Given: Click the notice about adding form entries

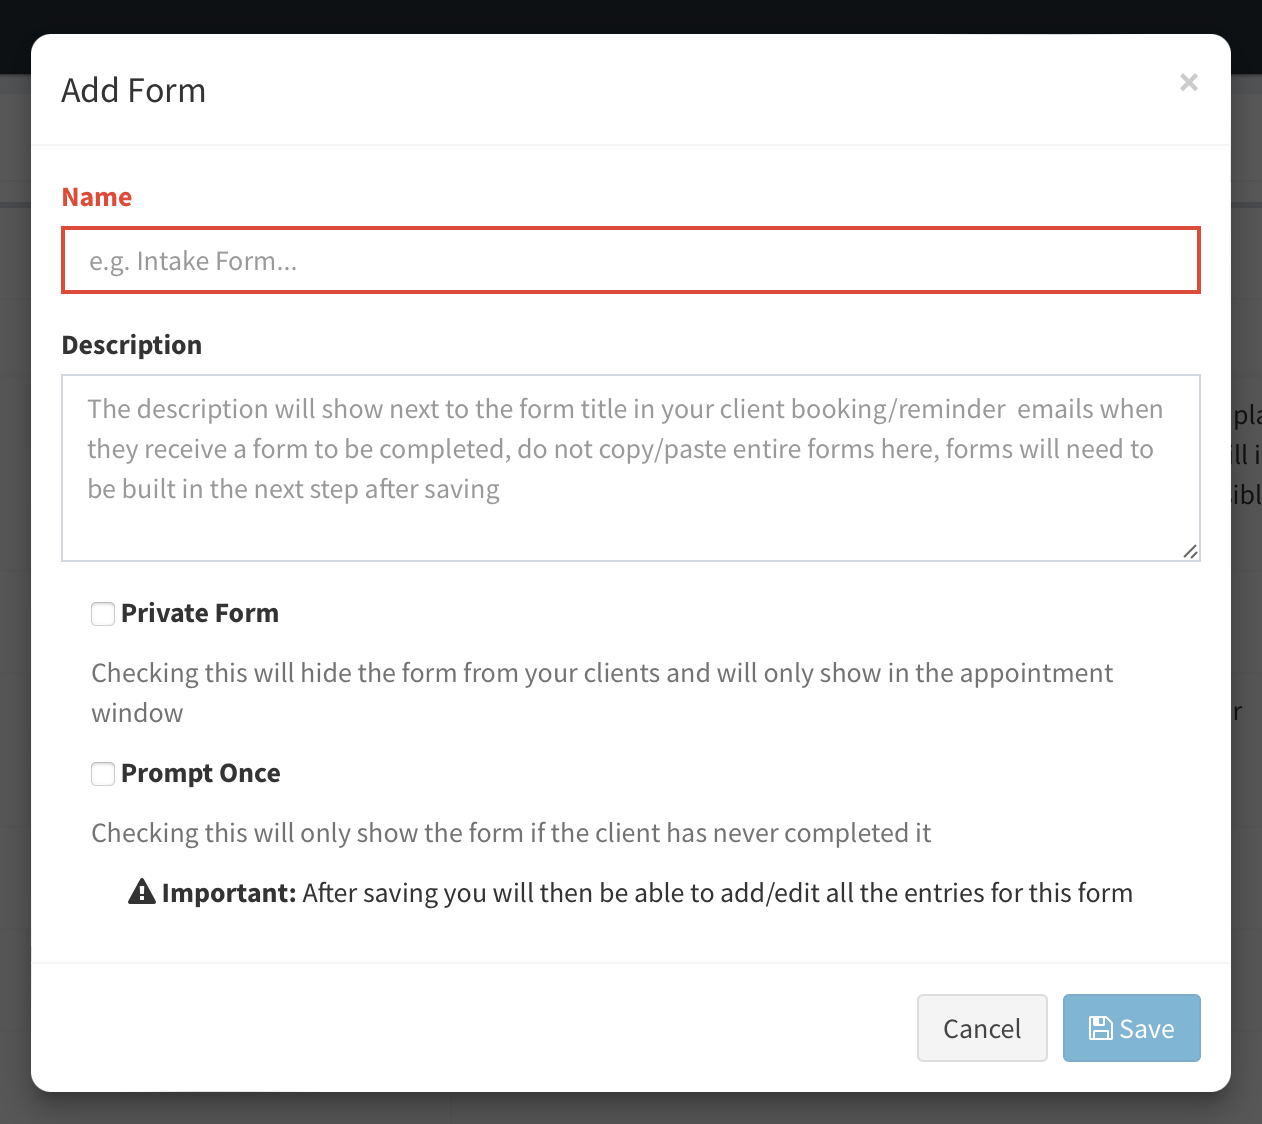Looking at the screenshot, I should (x=717, y=893).
